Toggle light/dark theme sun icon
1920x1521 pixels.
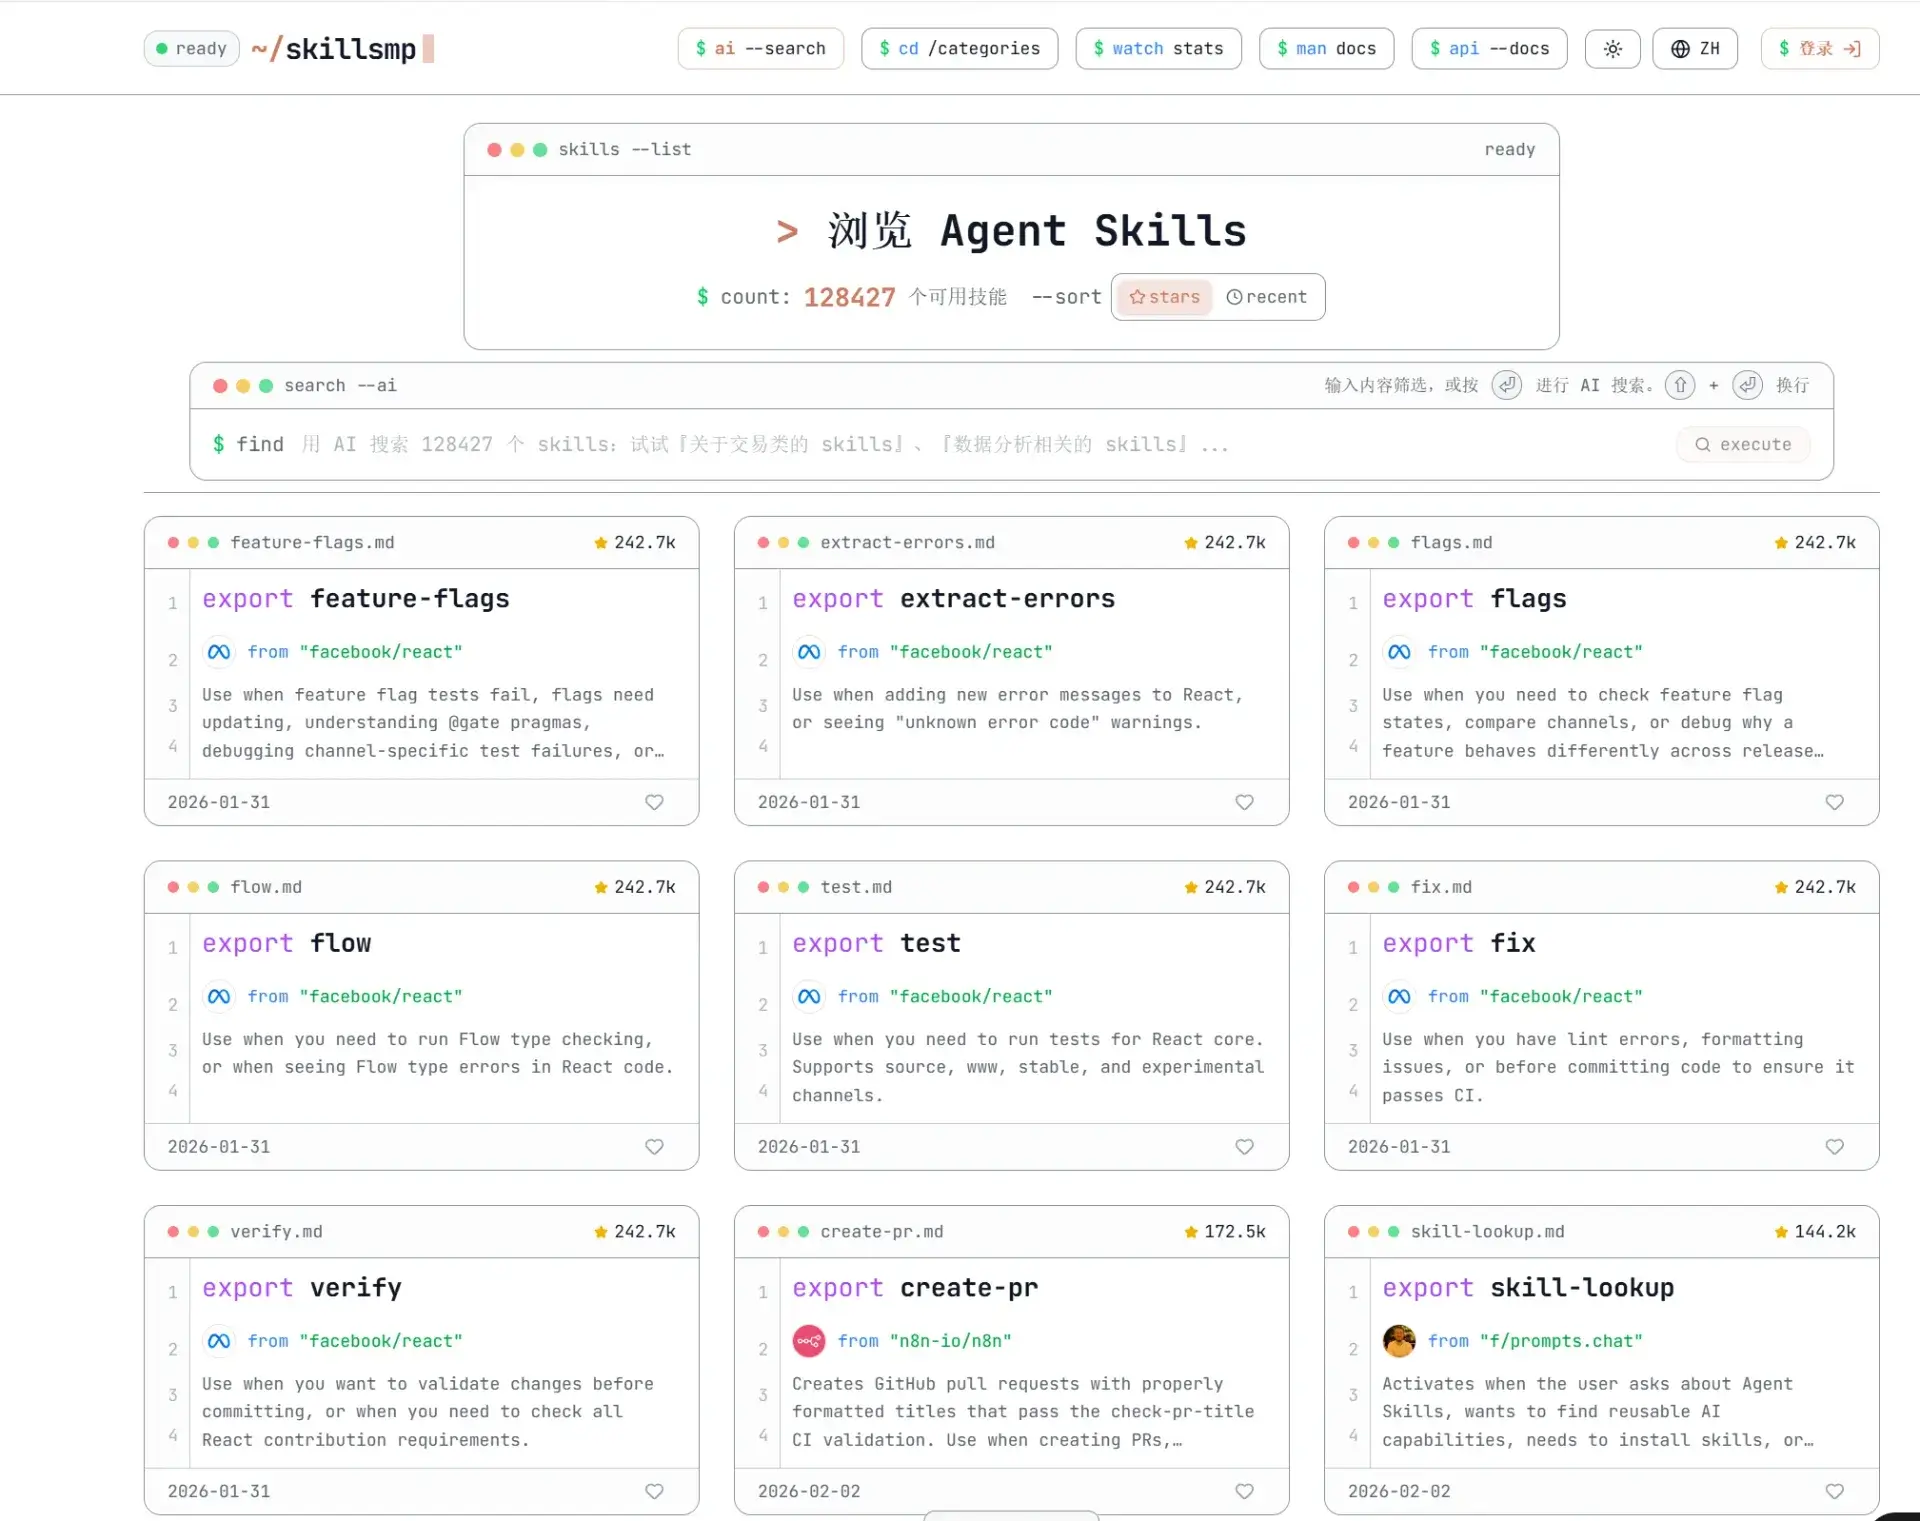pos(1612,49)
